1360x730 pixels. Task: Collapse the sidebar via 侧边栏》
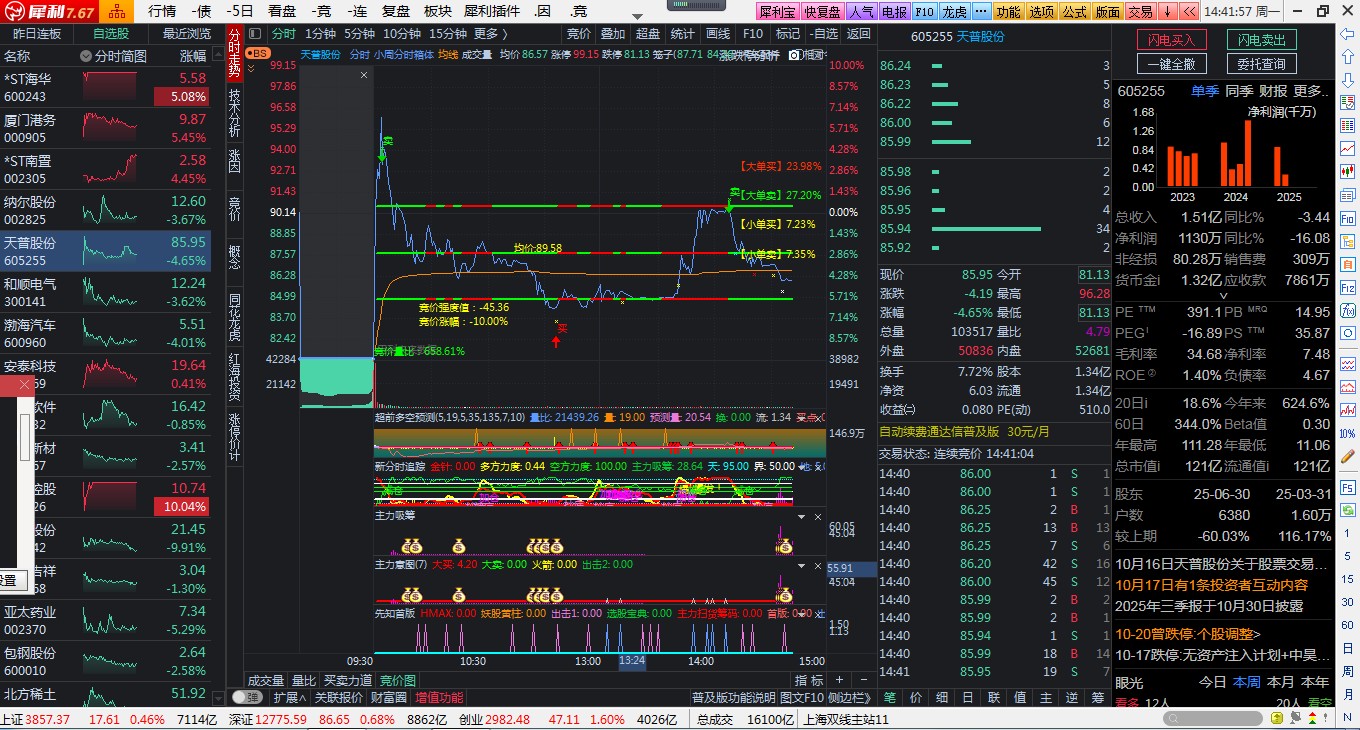[x=850, y=697]
